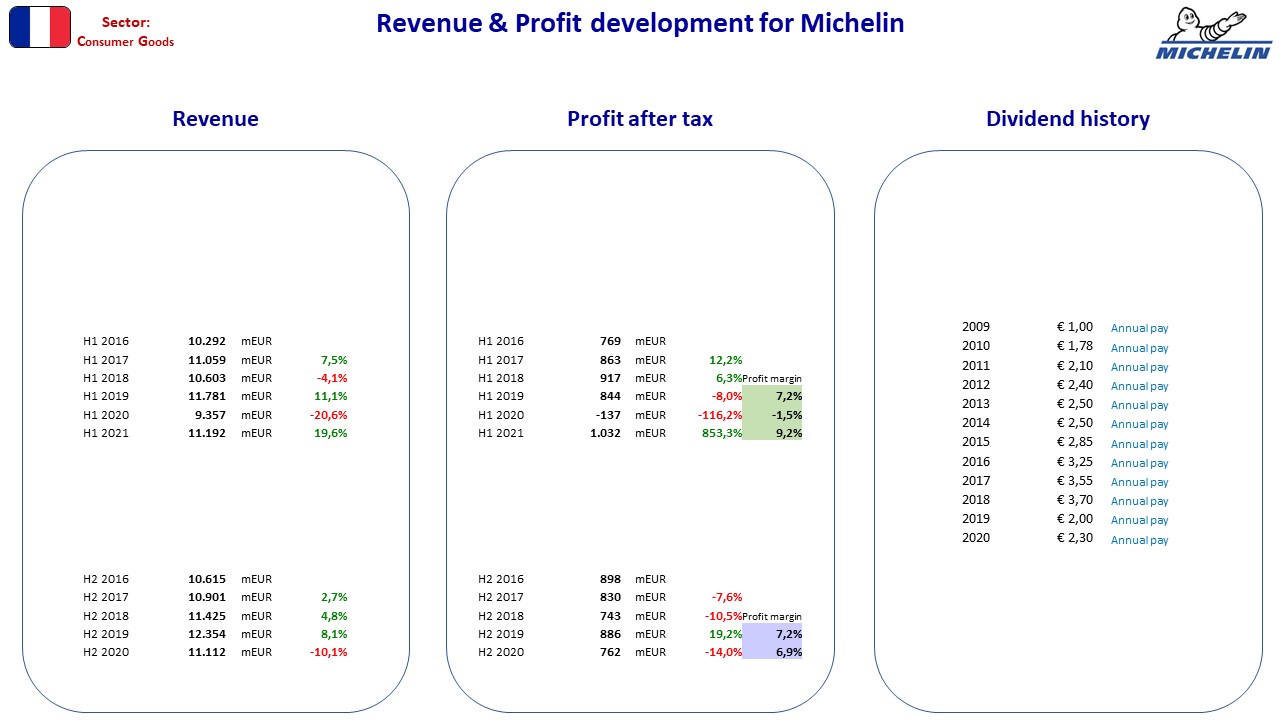Click the H1 2017 revenue value 11.059
This screenshot has width=1280, height=720.
pyautogui.click(x=207, y=360)
